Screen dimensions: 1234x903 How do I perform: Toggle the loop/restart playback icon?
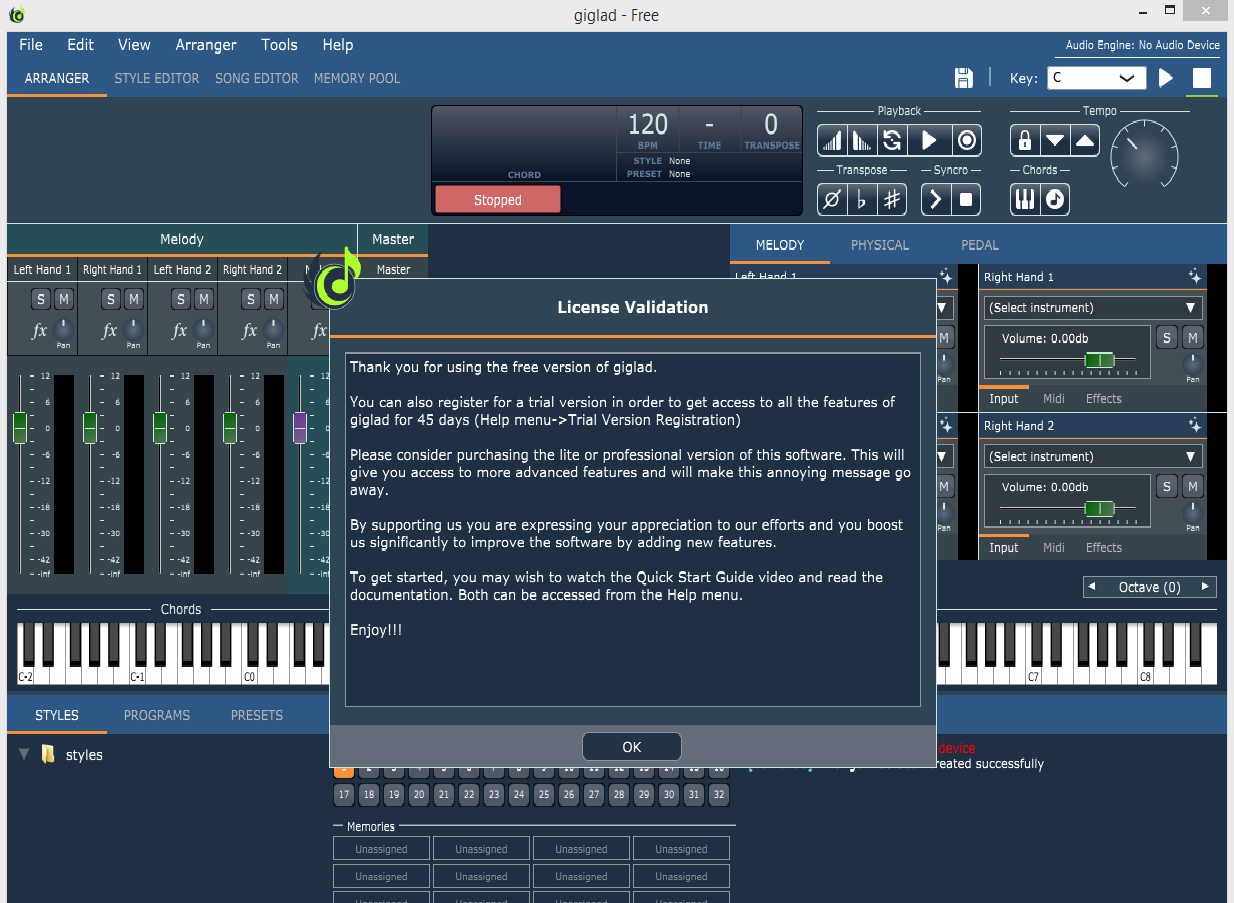(892, 140)
